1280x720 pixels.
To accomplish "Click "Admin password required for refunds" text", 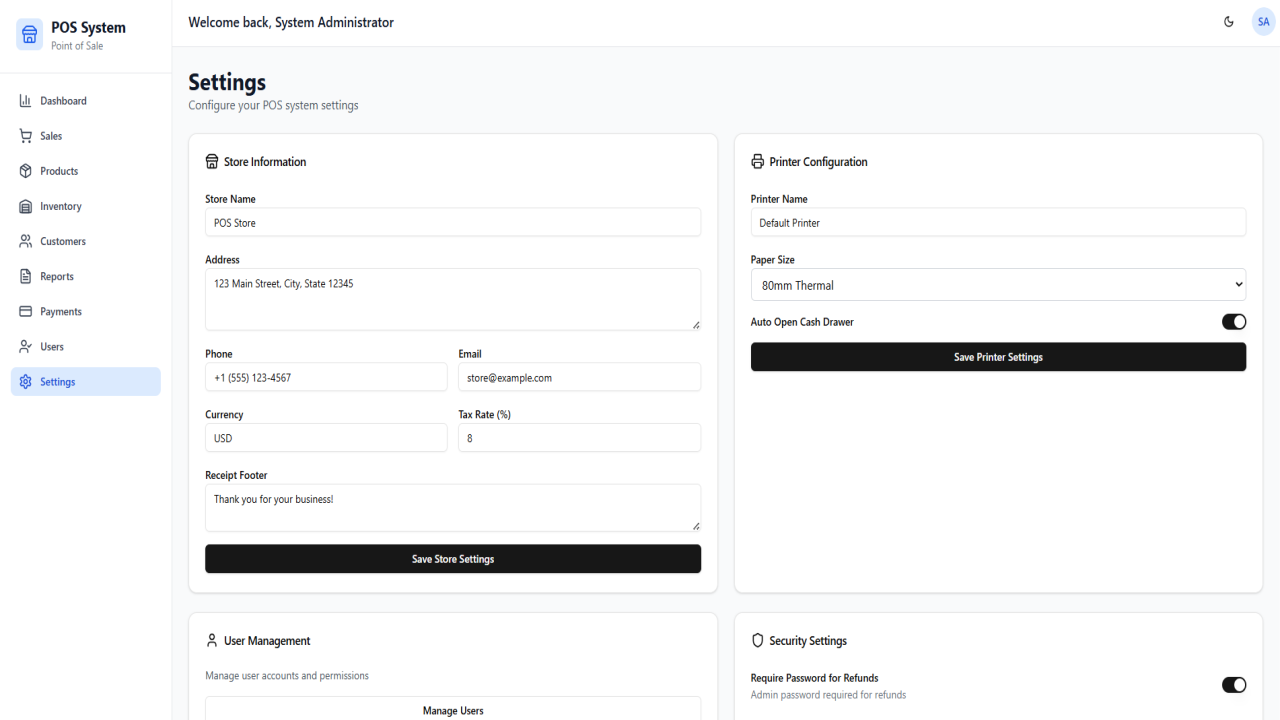I will point(828,695).
